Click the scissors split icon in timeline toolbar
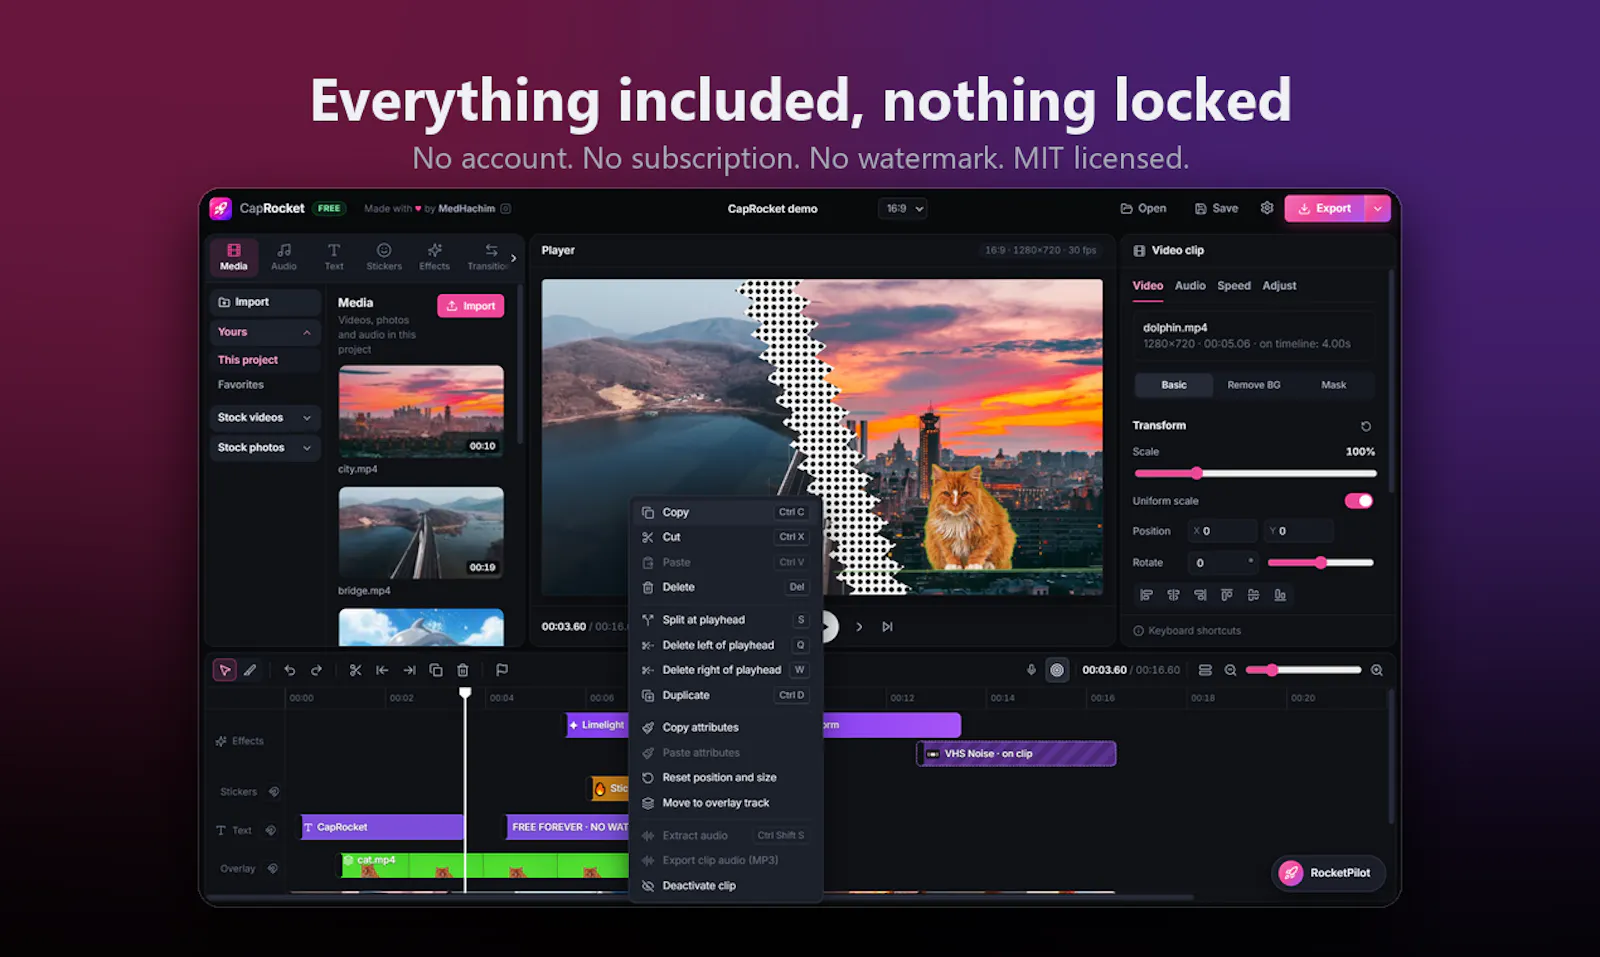 coord(355,670)
